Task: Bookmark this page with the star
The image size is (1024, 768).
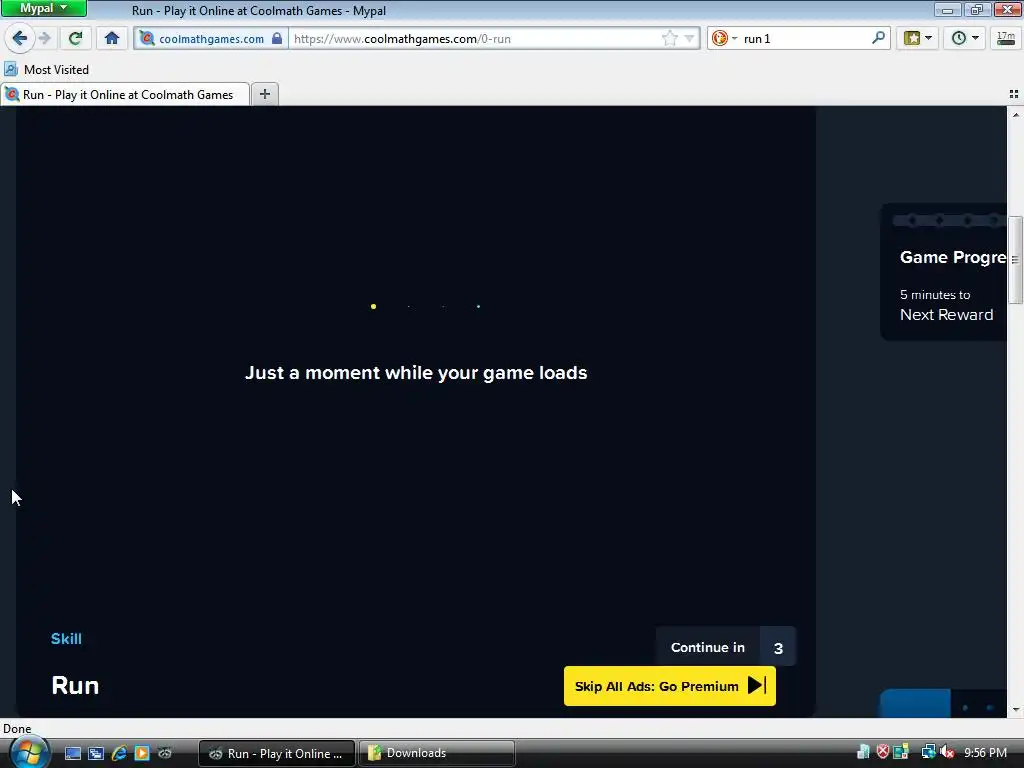Action: pos(669,39)
